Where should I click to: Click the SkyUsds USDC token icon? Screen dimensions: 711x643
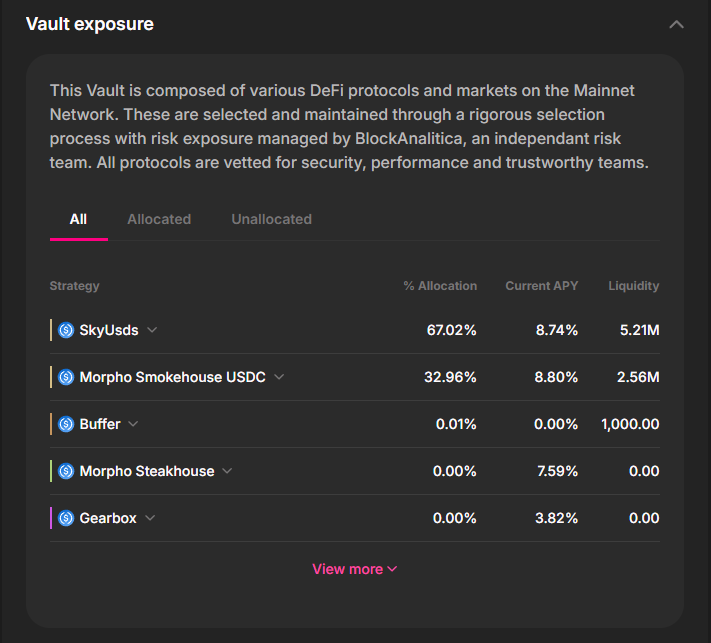pyautogui.click(x=66, y=330)
